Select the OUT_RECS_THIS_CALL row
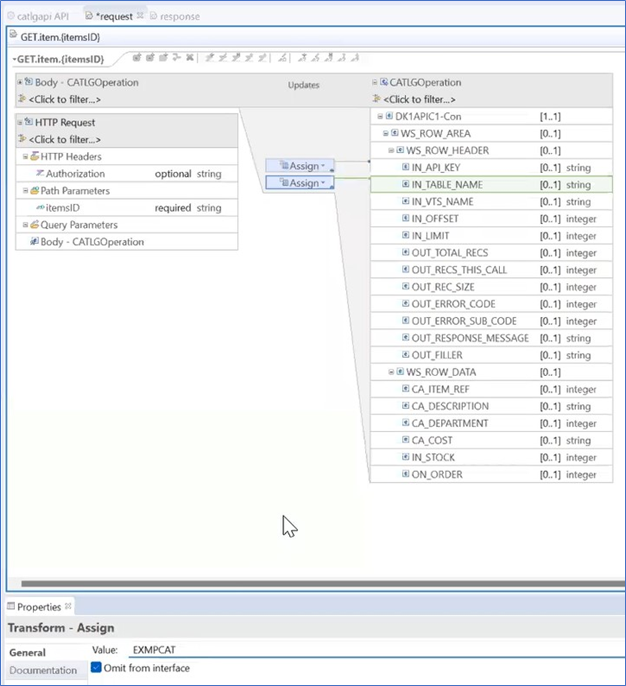 491,270
